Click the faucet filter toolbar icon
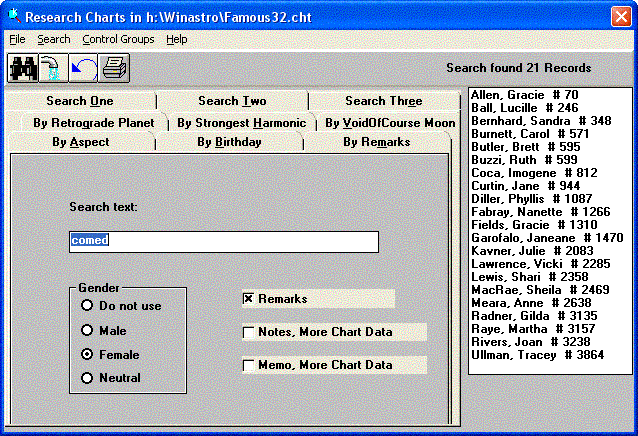The height and width of the screenshot is (436, 638). [52, 68]
